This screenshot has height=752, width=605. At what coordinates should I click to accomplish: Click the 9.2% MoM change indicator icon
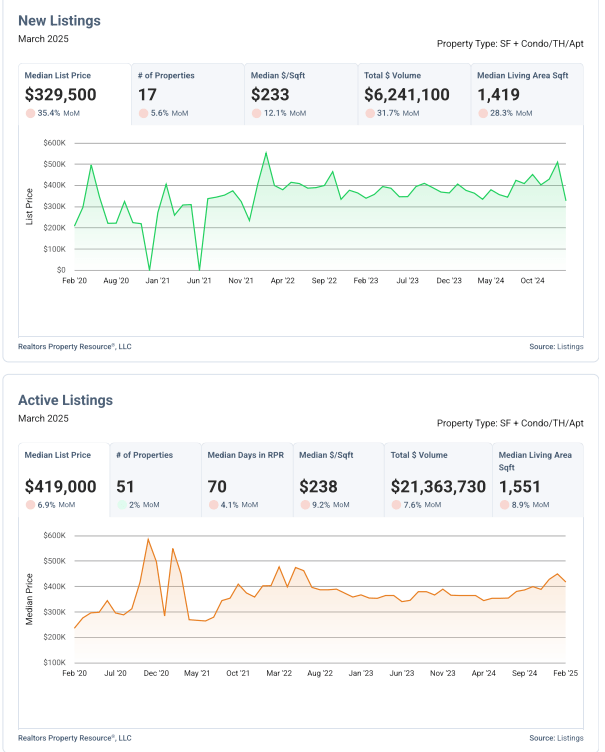pyautogui.click(x=306, y=505)
